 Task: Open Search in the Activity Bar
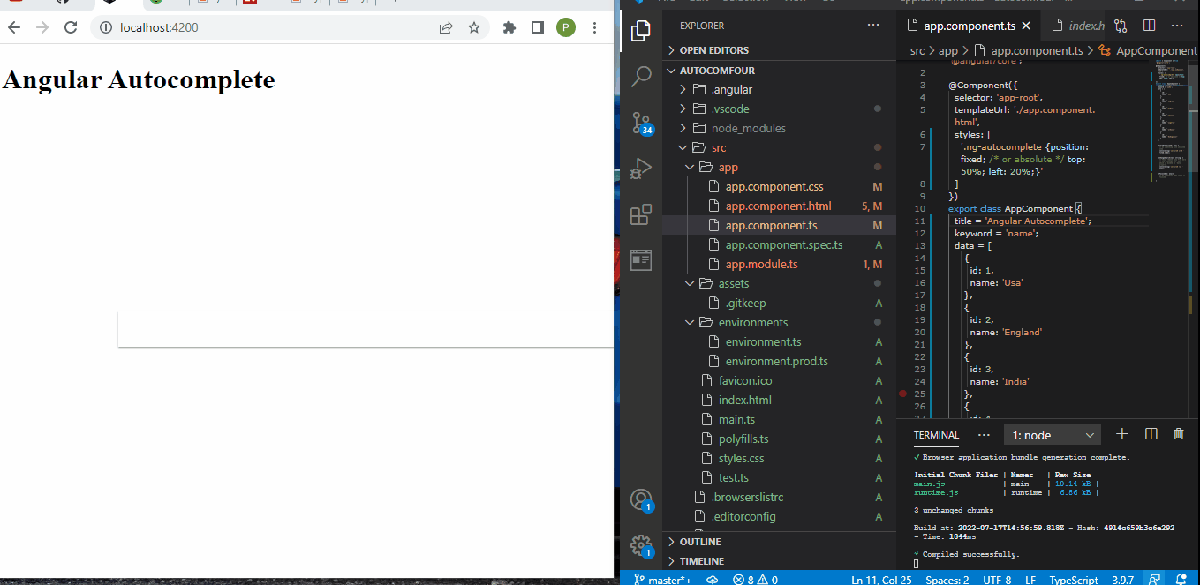[x=641, y=74]
